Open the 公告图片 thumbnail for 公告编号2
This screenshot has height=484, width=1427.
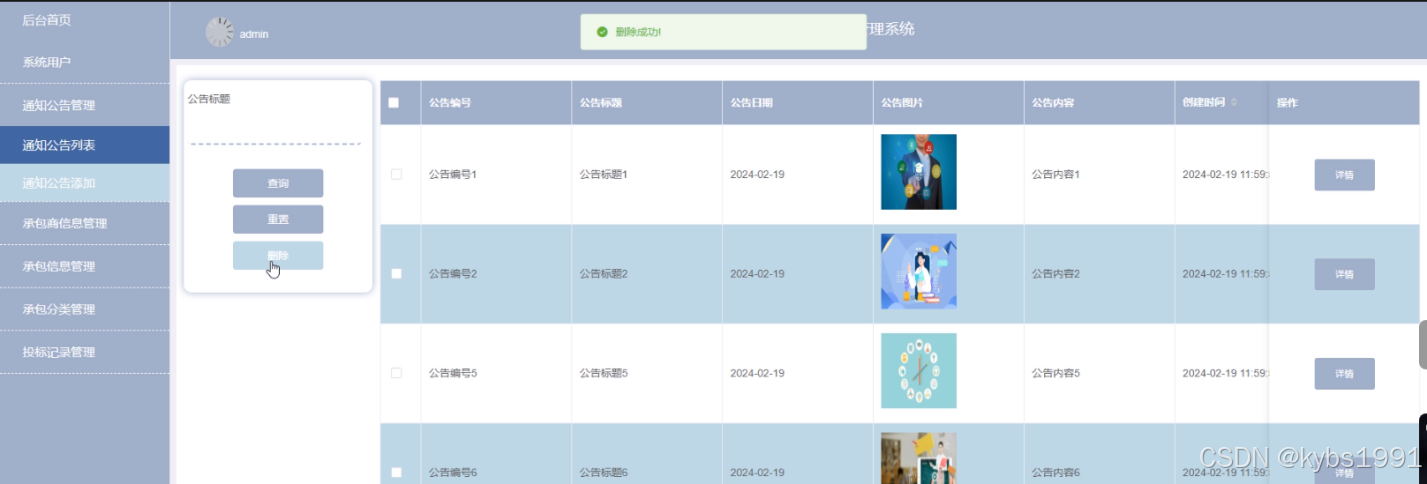(x=918, y=271)
